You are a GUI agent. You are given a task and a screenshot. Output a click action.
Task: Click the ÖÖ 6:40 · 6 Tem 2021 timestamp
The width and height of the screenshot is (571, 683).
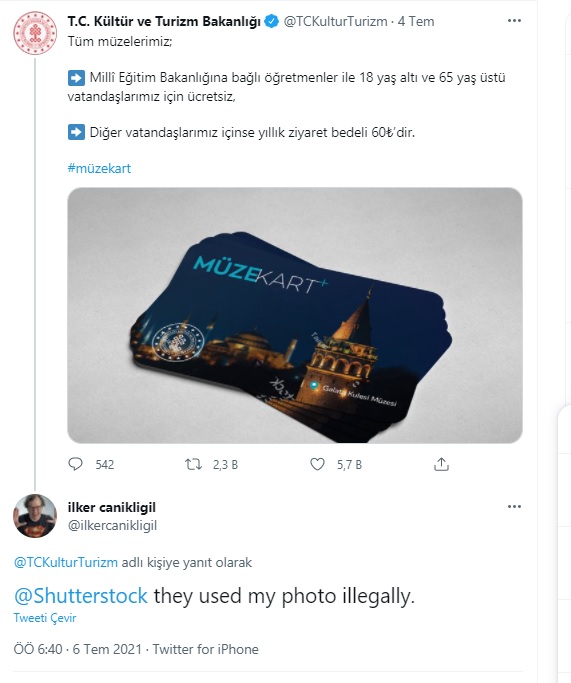tap(78, 649)
